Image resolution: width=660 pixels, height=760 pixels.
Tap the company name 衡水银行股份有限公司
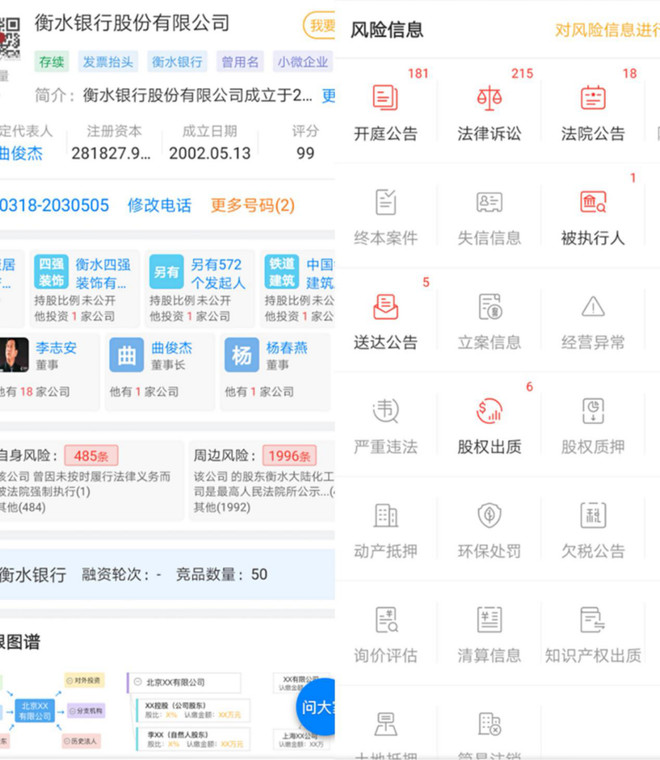pyautogui.click(x=132, y=23)
